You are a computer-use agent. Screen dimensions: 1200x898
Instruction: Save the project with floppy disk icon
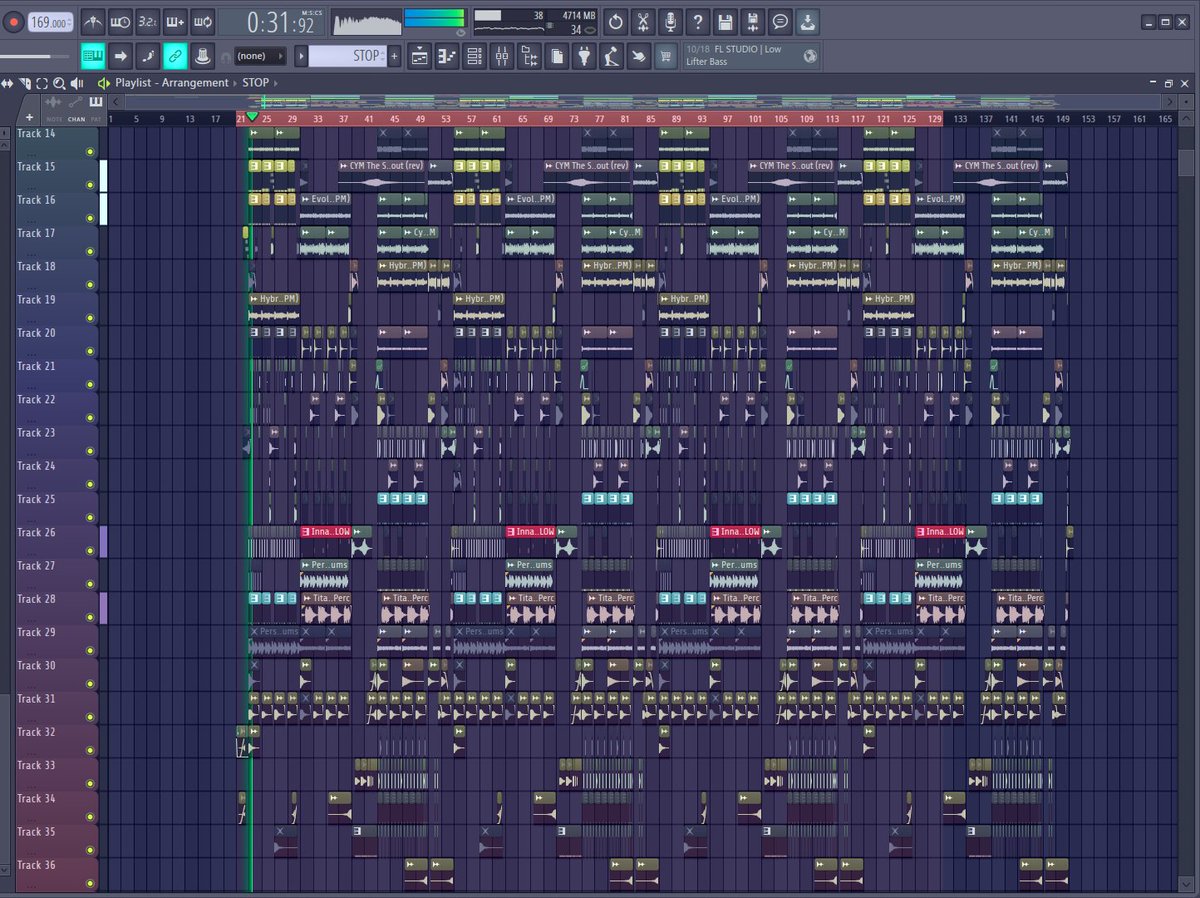click(725, 21)
